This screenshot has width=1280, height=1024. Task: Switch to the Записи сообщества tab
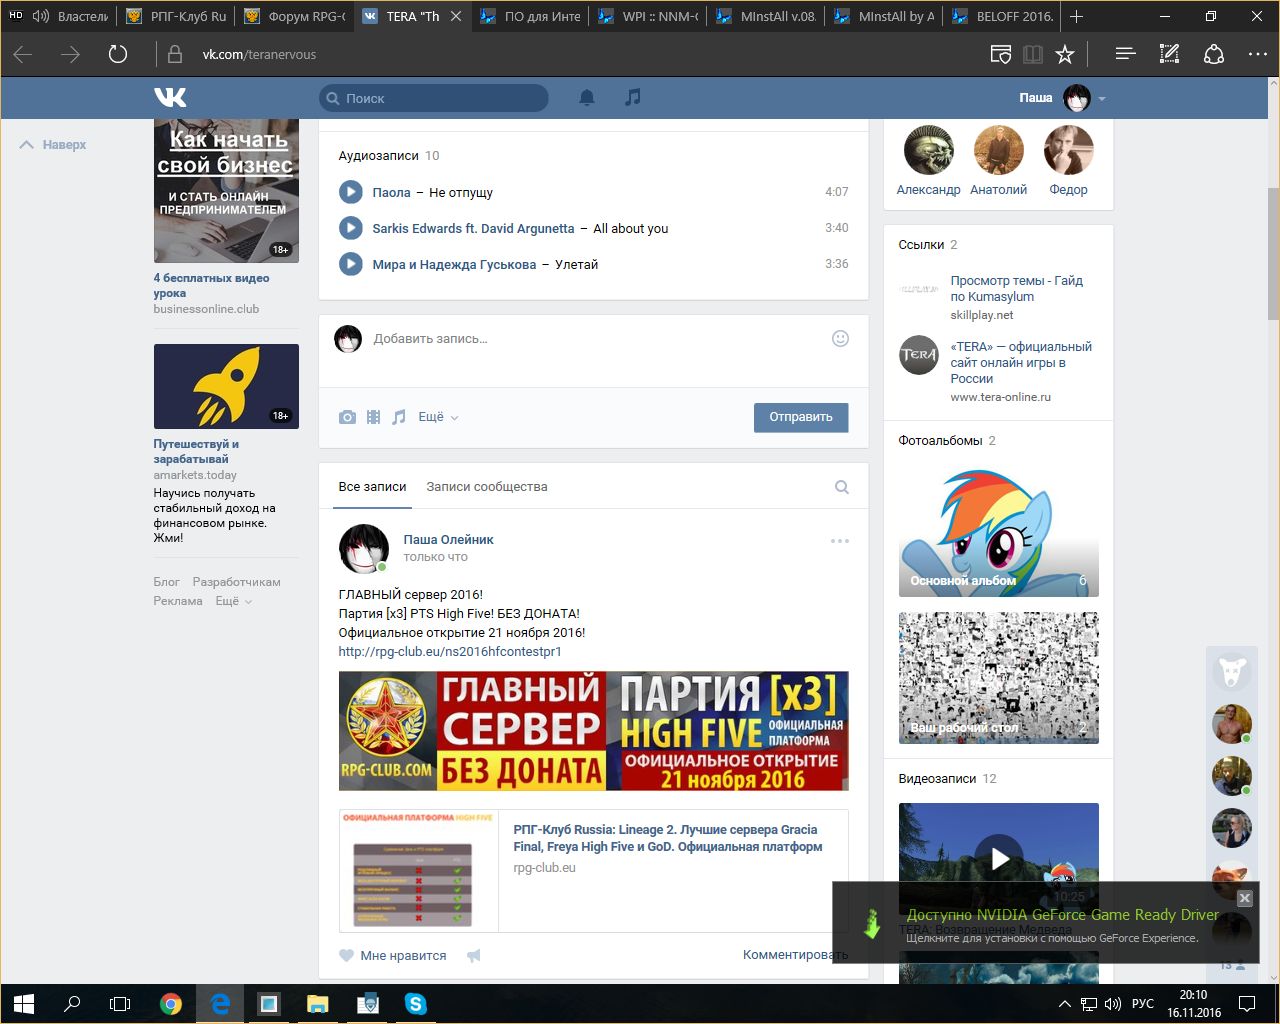coord(487,487)
